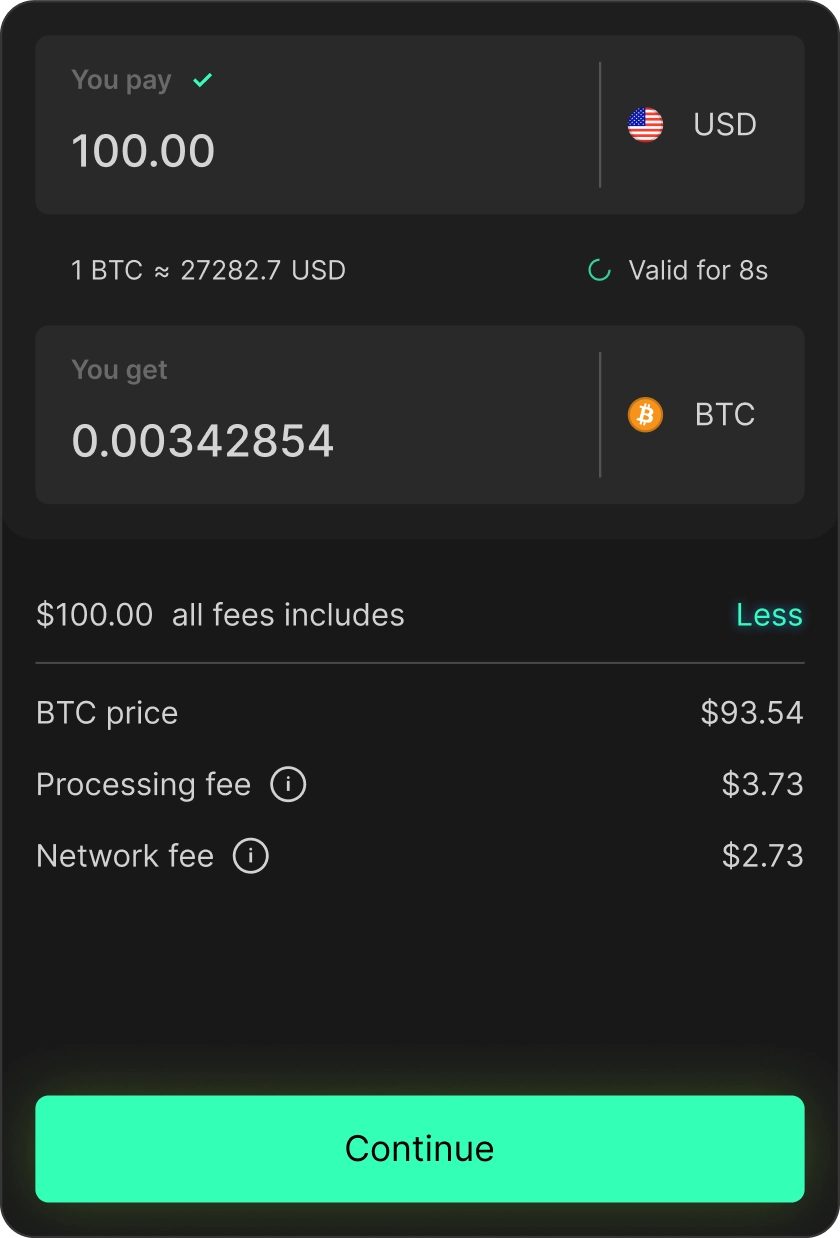Image resolution: width=840 pixels, height=1238 pixels.
Task: Click the $2.73 network fee value
Action: [x=763, y=856]
